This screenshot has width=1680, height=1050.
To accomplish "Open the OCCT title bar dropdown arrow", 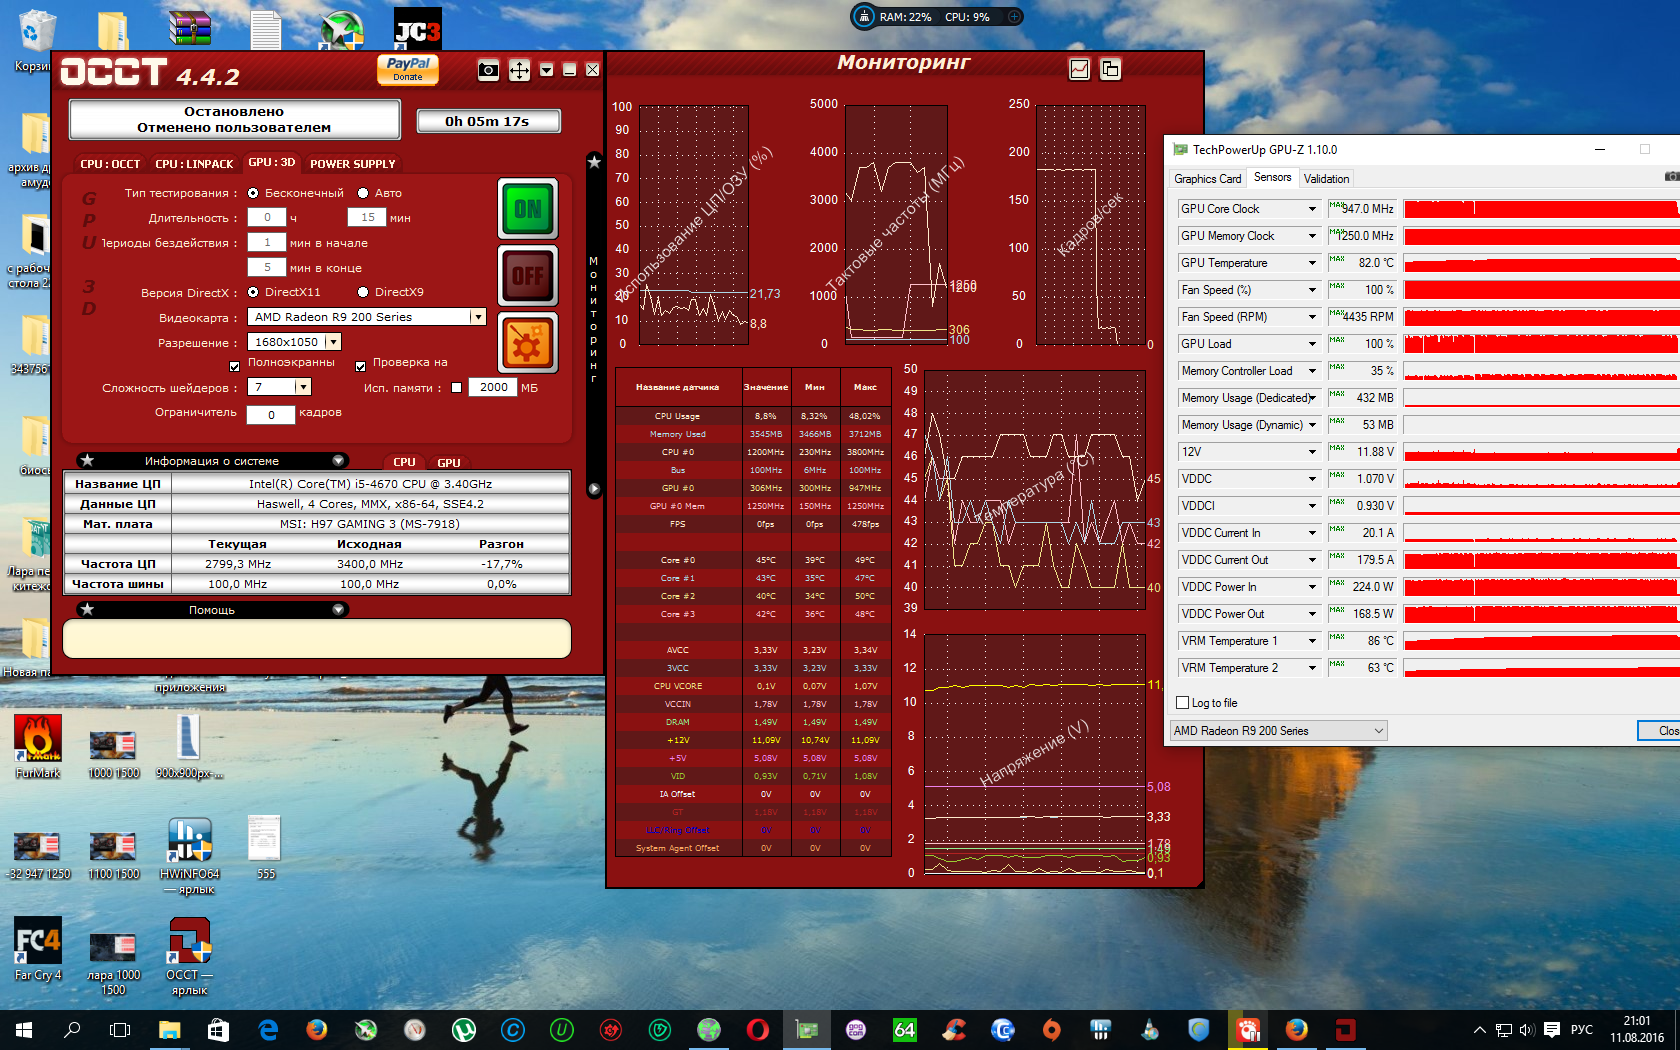I will click(546, 70).
